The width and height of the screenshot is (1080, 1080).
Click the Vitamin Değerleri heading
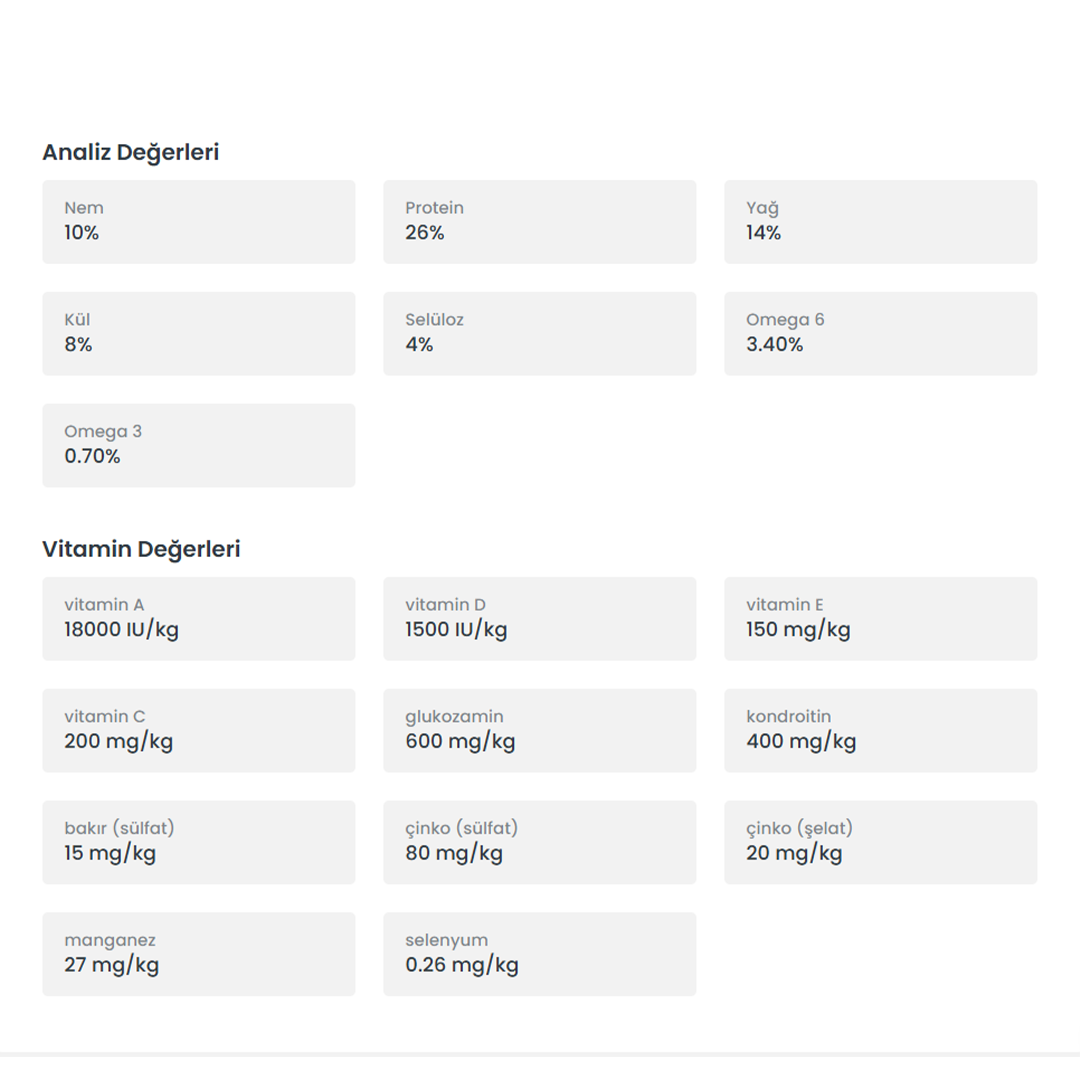click(141, 549)
